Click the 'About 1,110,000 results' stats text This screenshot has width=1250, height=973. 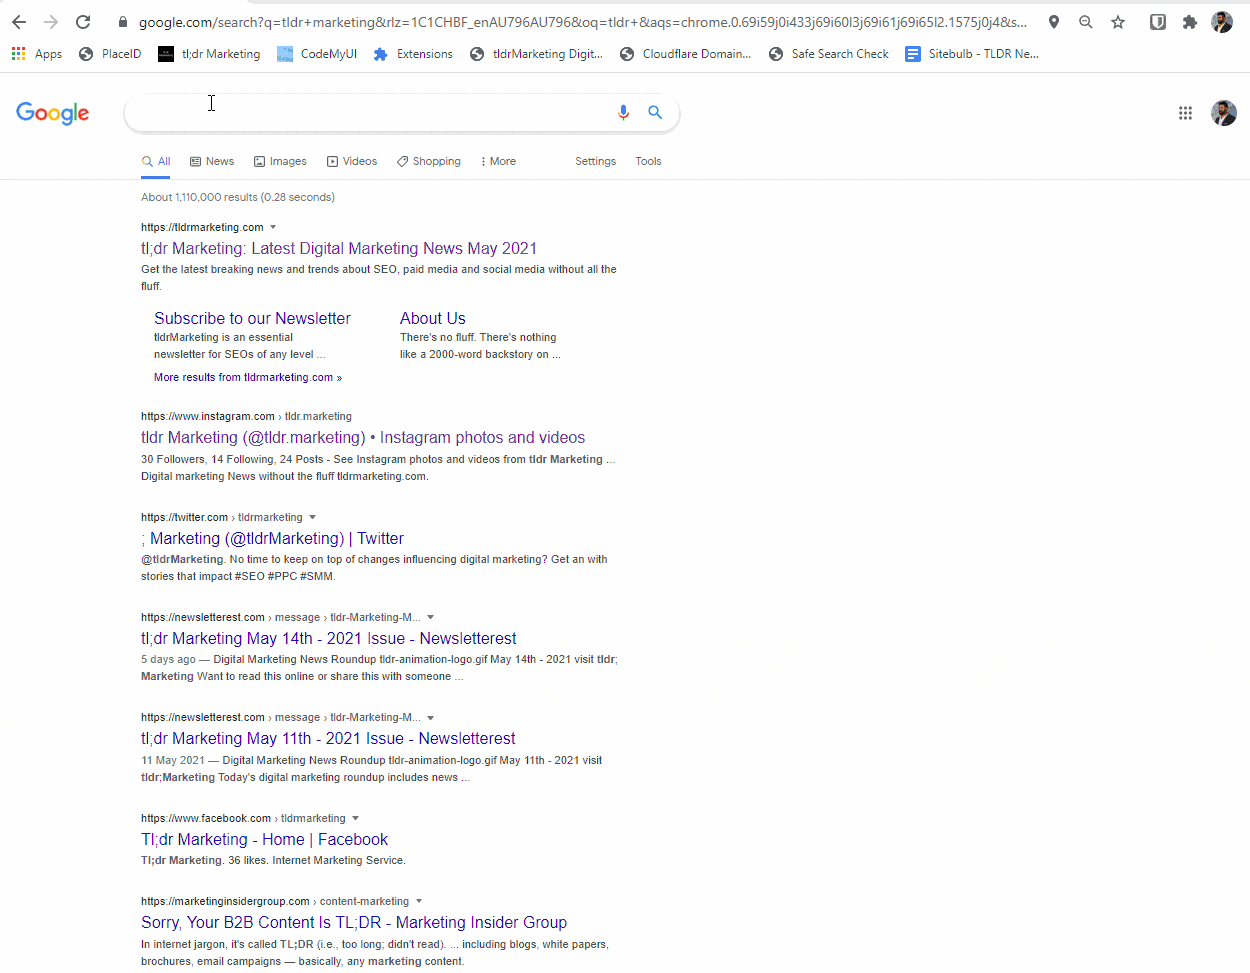238,197
